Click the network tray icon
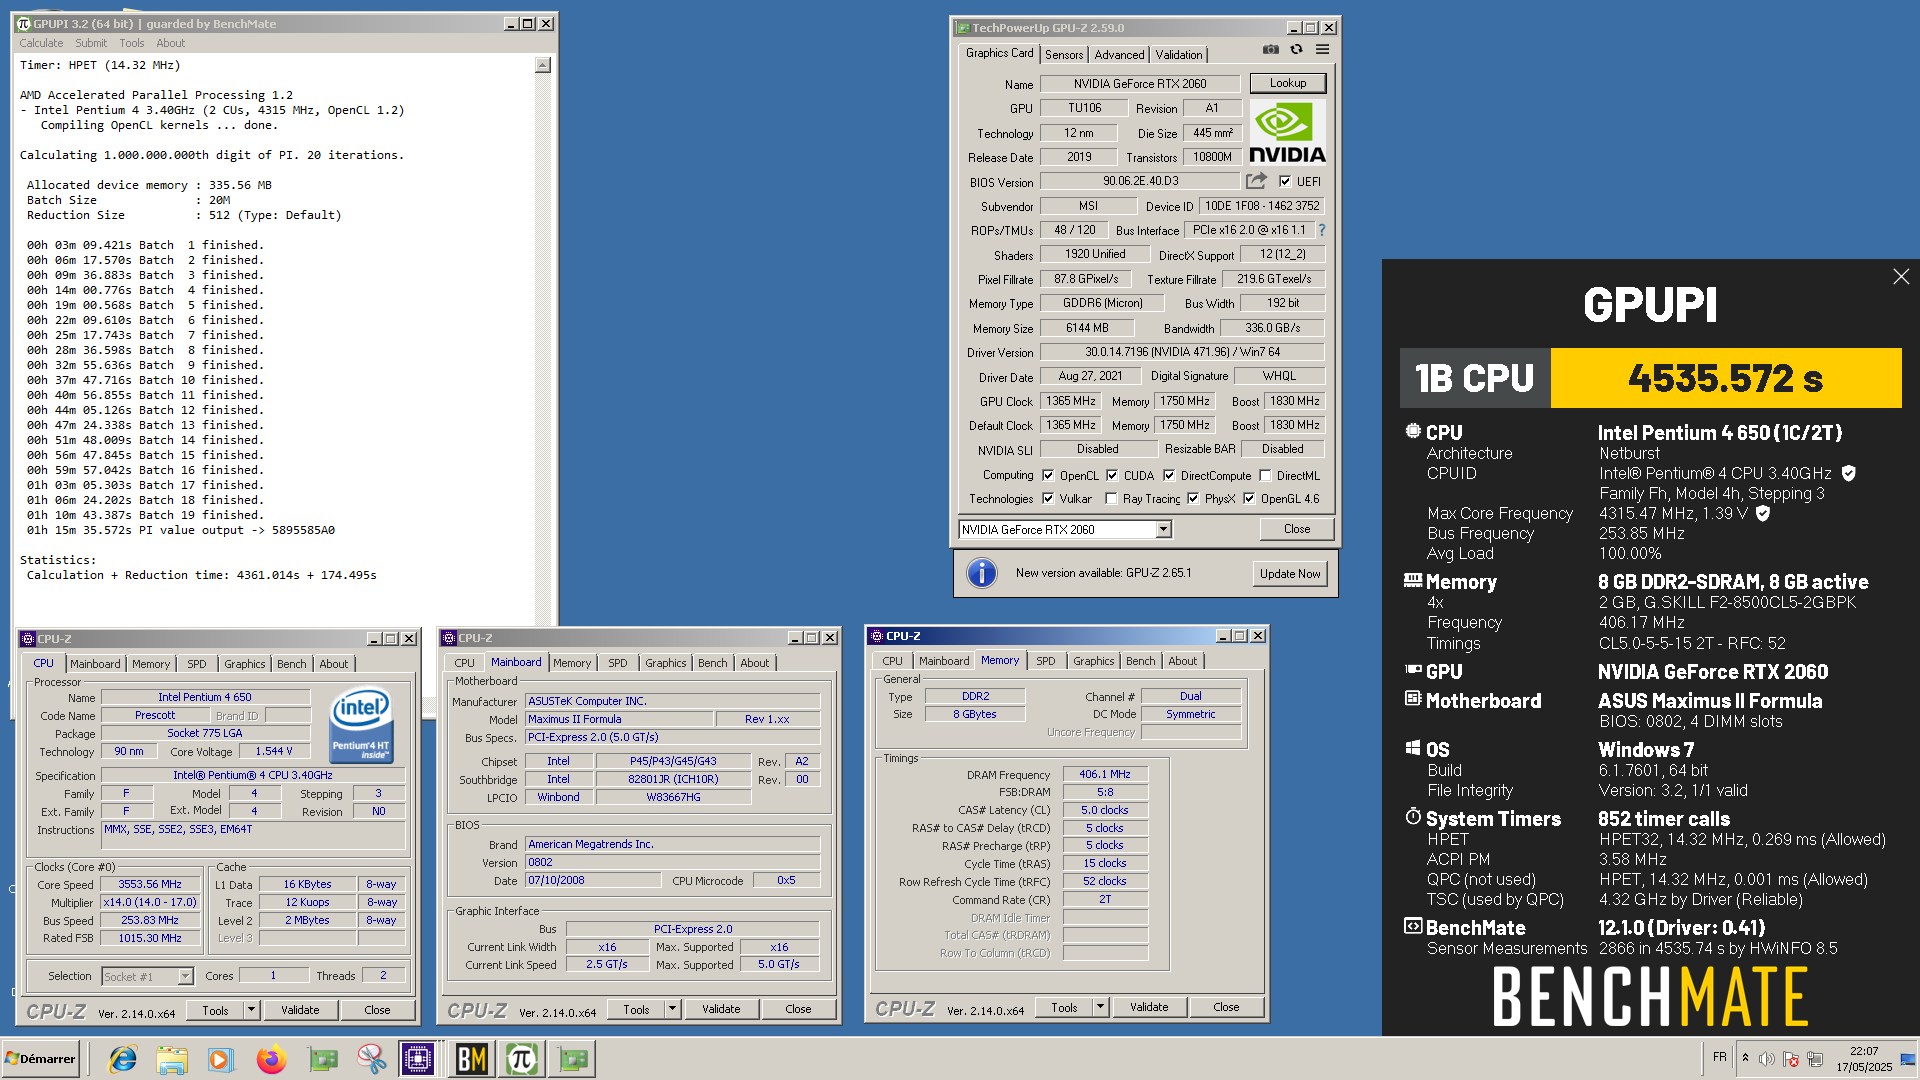Viewport: 1920px width, 1080px height. click(x=1815, y=1058)
